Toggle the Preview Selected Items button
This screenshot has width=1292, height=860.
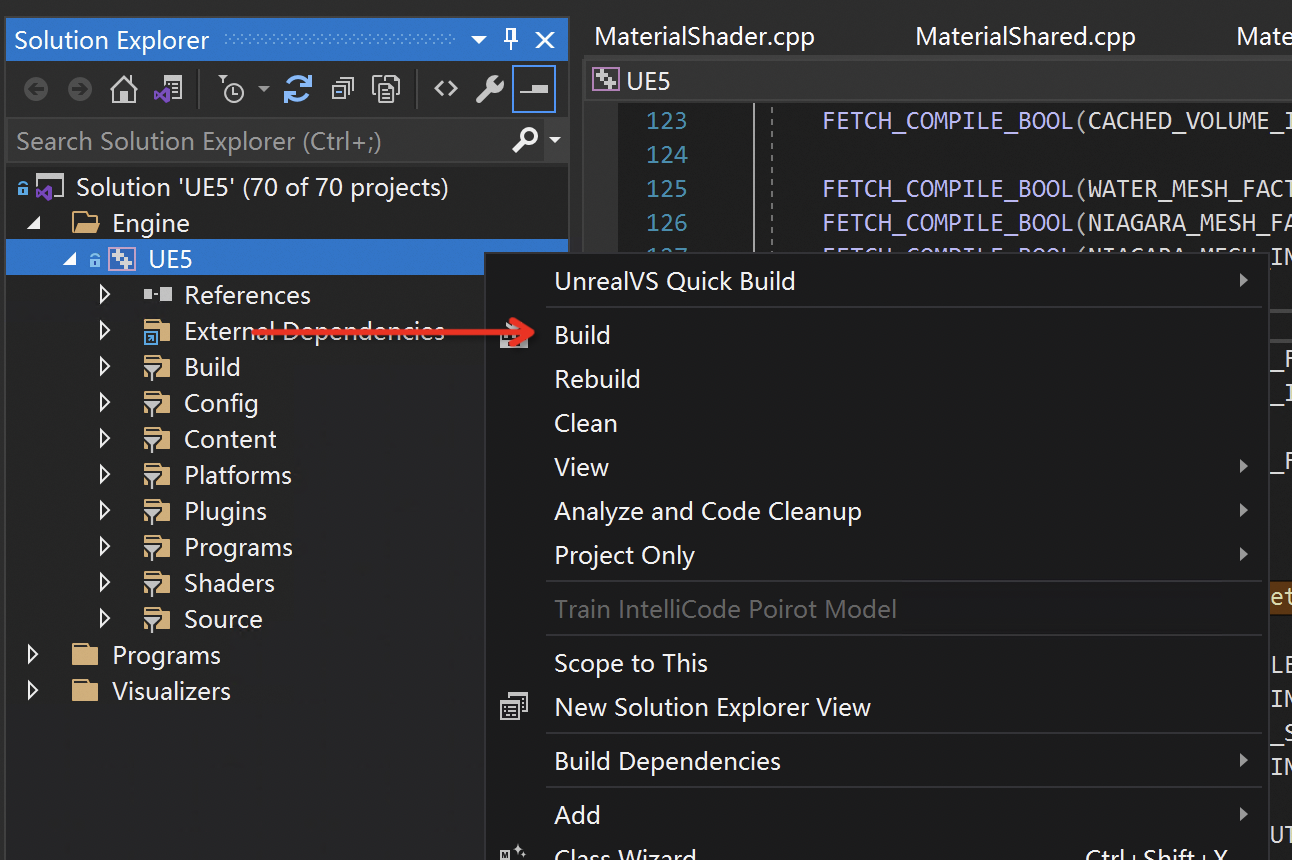[533, 90]
